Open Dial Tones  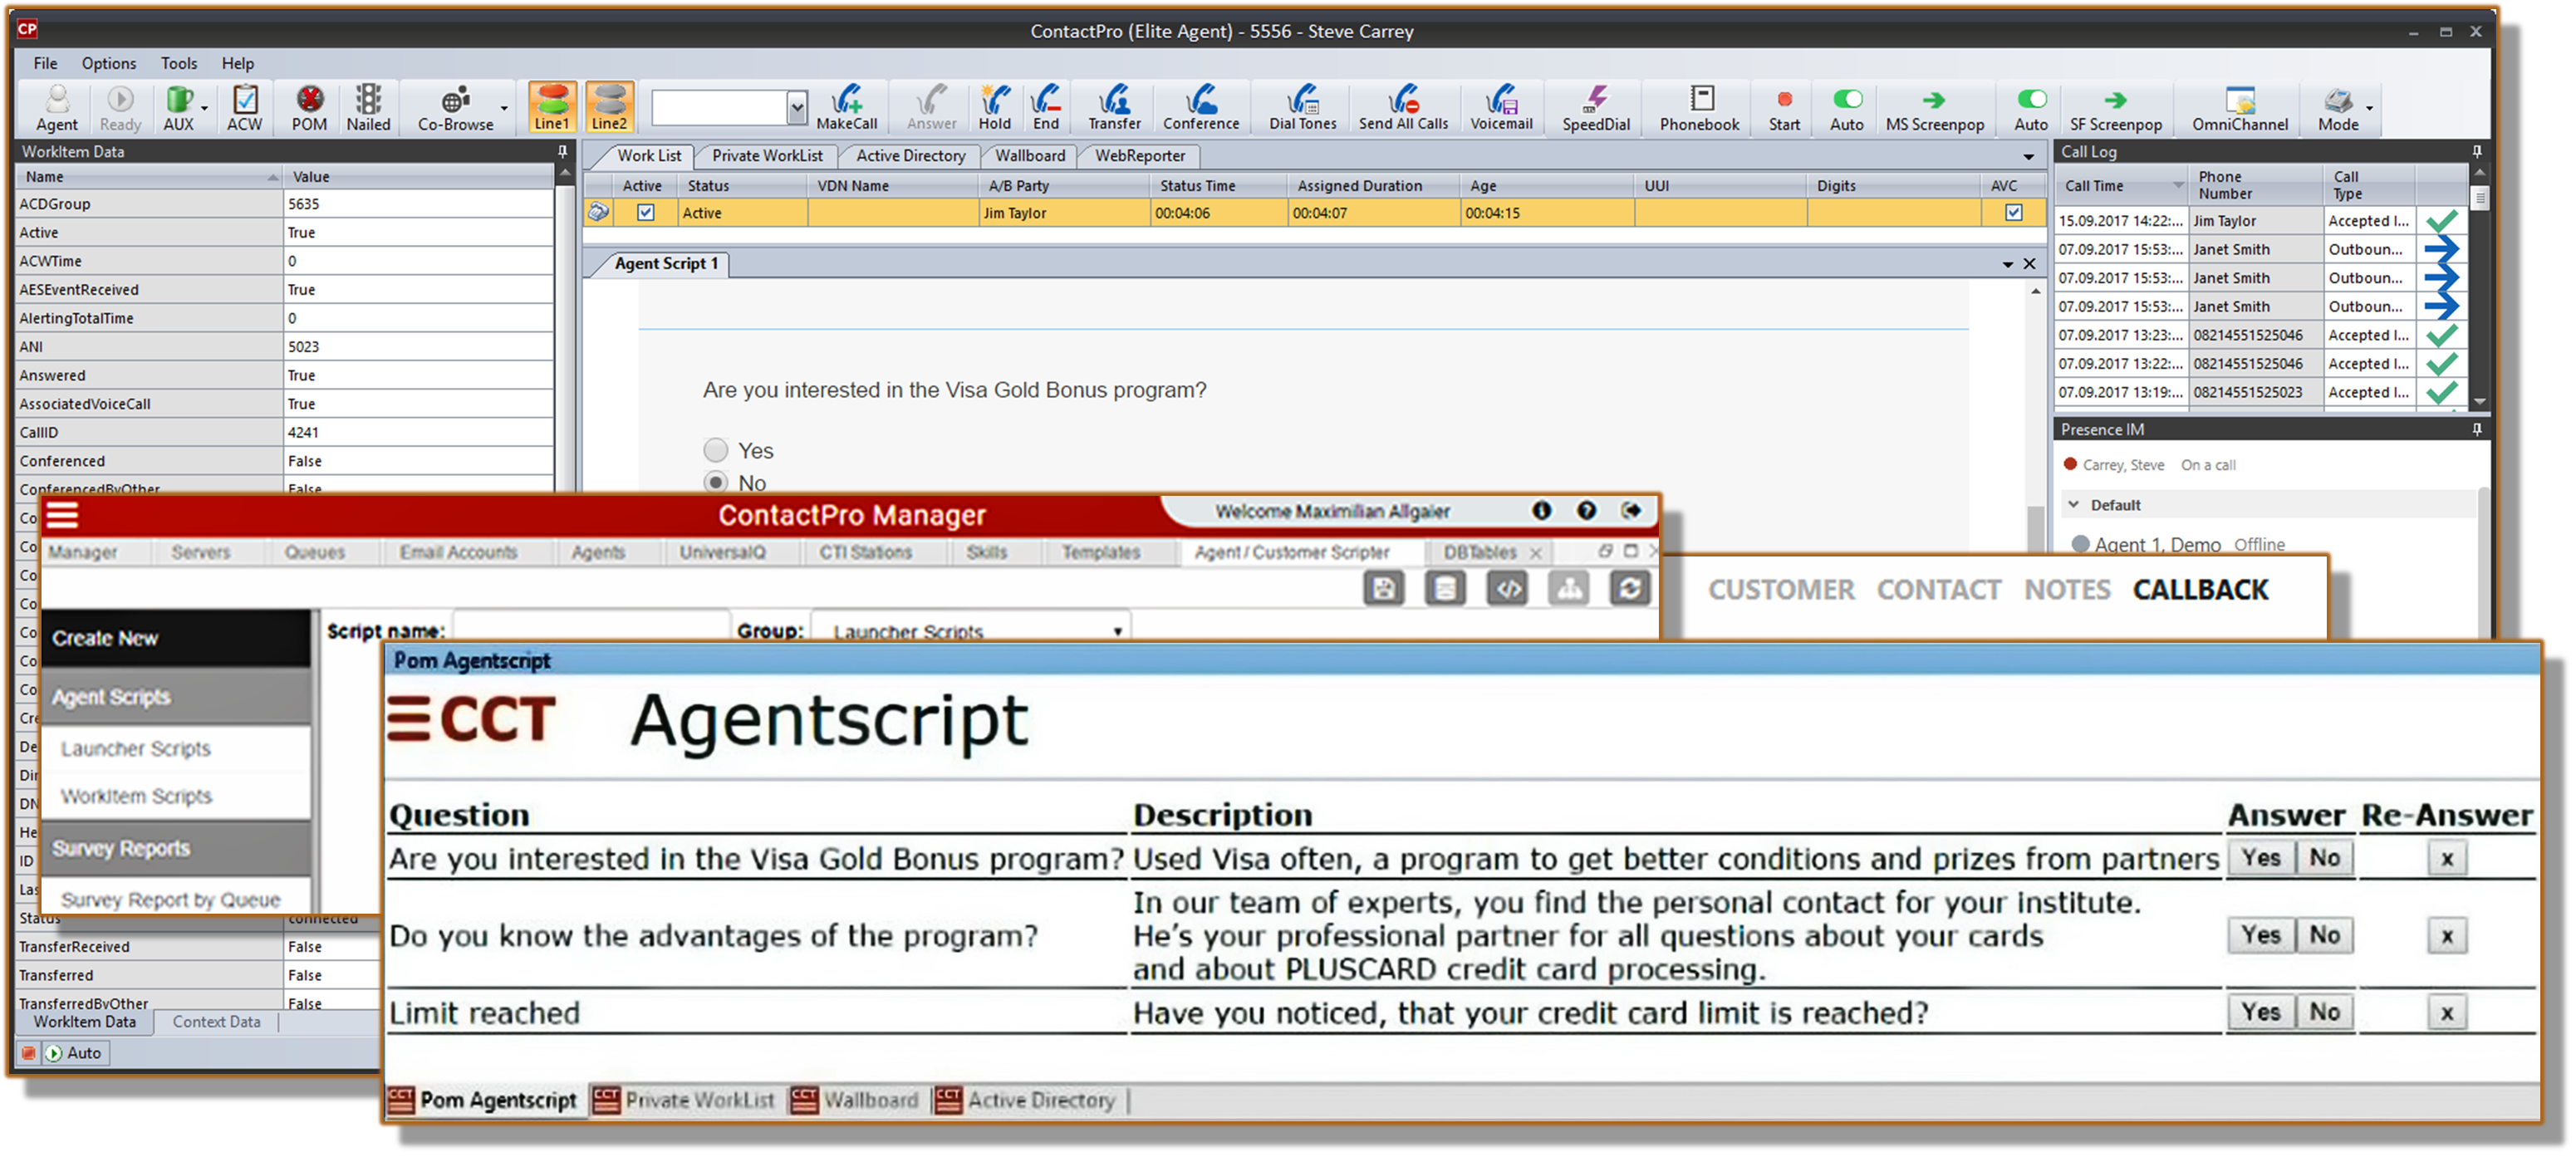click(x=1303, y=108)
